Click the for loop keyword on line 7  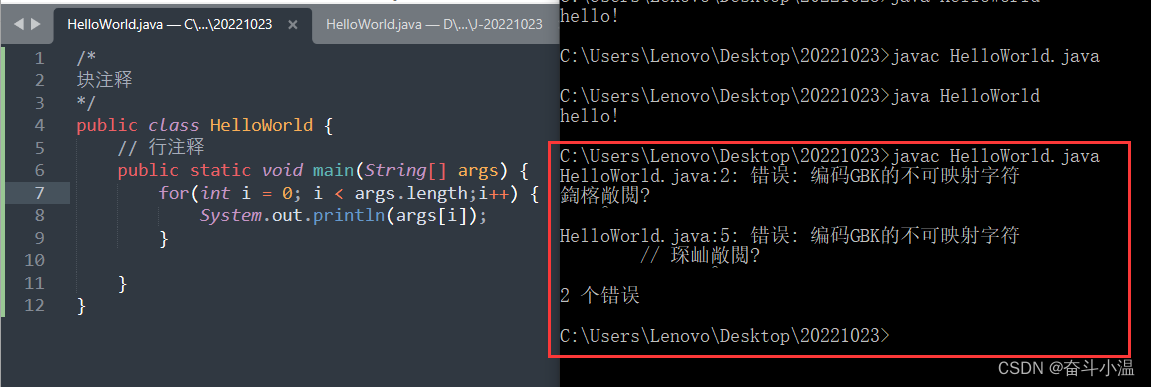coord(173,192)
